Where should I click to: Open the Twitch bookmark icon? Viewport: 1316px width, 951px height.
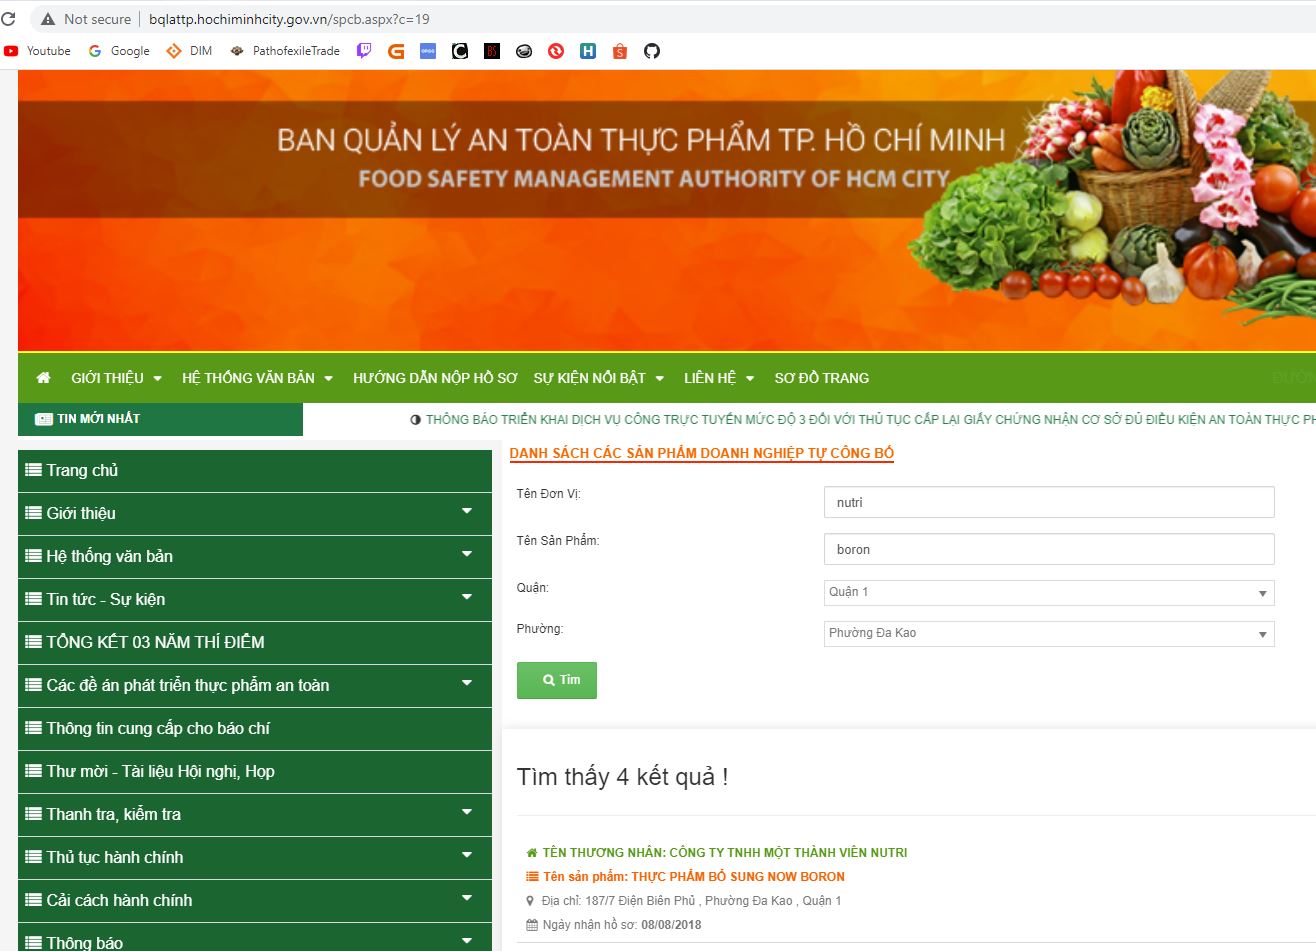[364, 51]
